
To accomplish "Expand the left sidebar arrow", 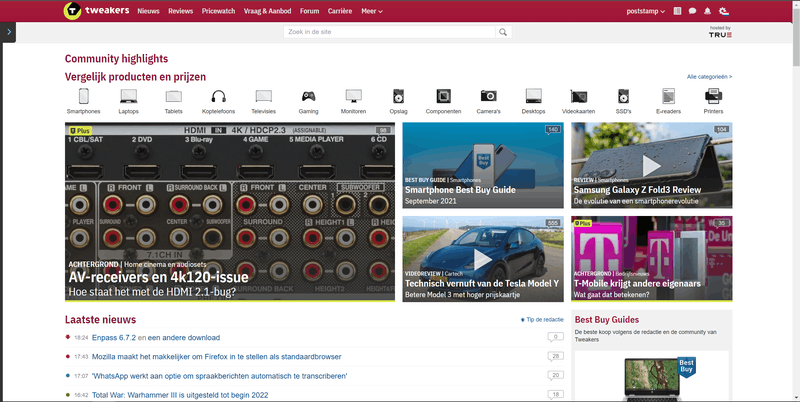I will click(9, 32).
